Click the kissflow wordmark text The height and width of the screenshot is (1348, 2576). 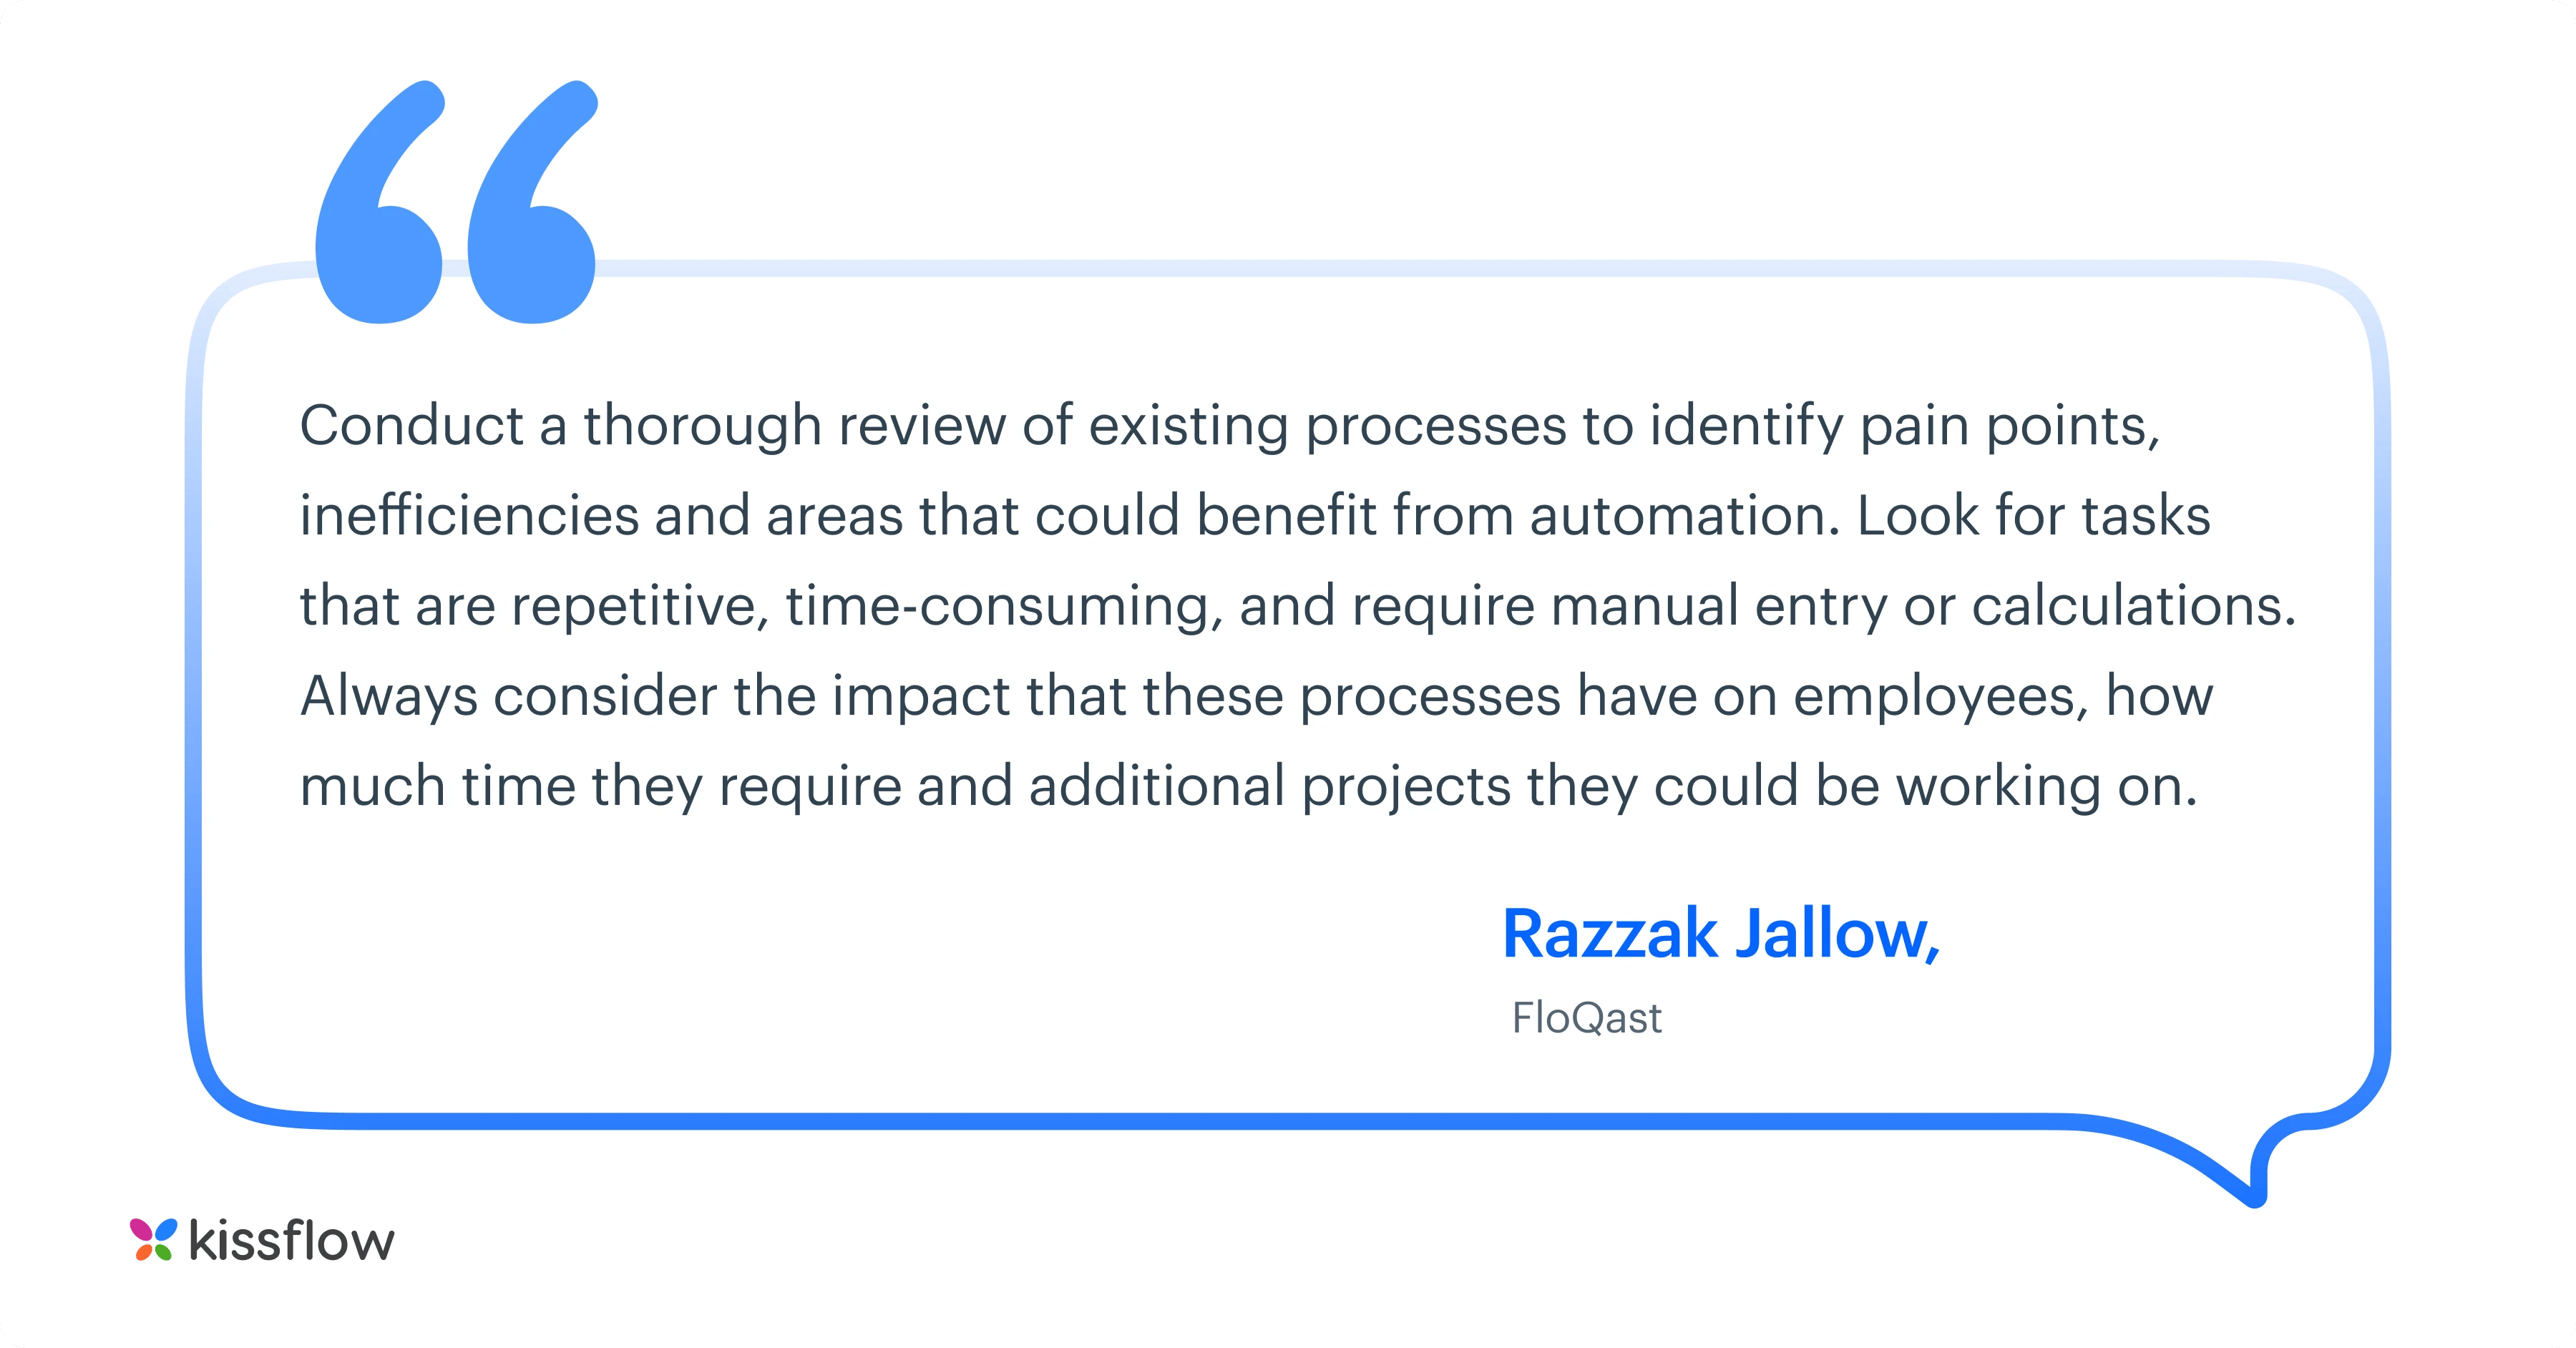click(291, 1240)
